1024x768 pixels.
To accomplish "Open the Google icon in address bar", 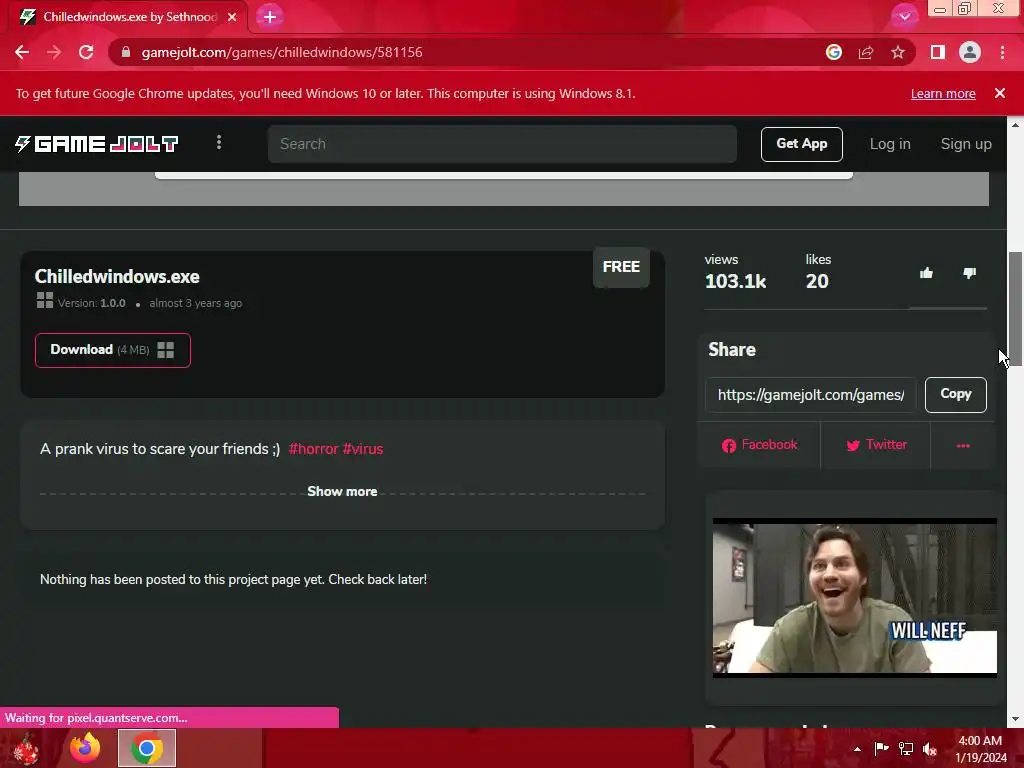I will pos(833,52).
